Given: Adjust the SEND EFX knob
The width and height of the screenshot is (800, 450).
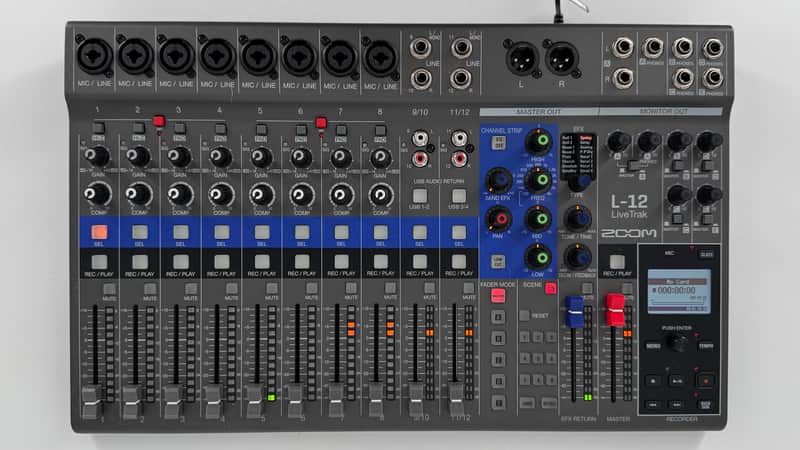Looking at the screenshot, I should point(498,180).
